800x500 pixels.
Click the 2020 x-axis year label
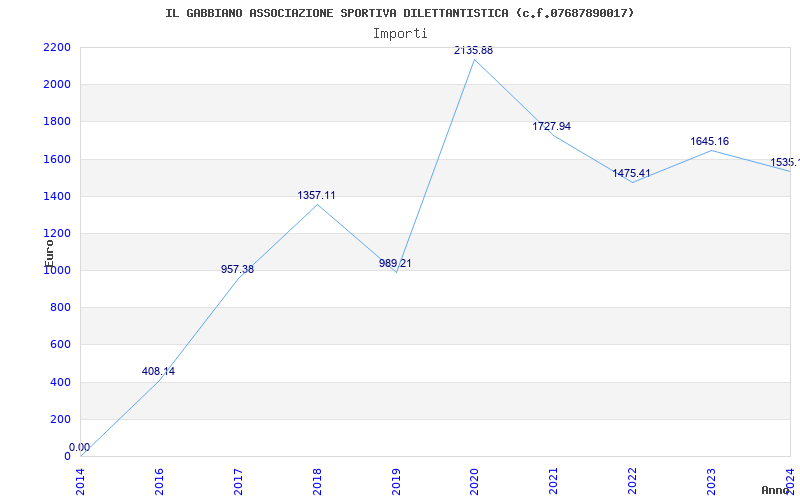click(x=474, y=481)
